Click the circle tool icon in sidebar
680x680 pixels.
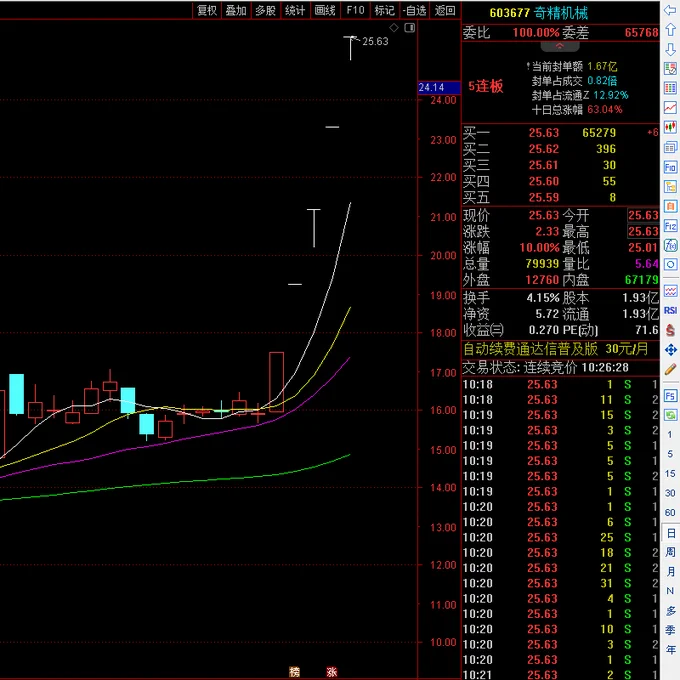click(670, 265)
